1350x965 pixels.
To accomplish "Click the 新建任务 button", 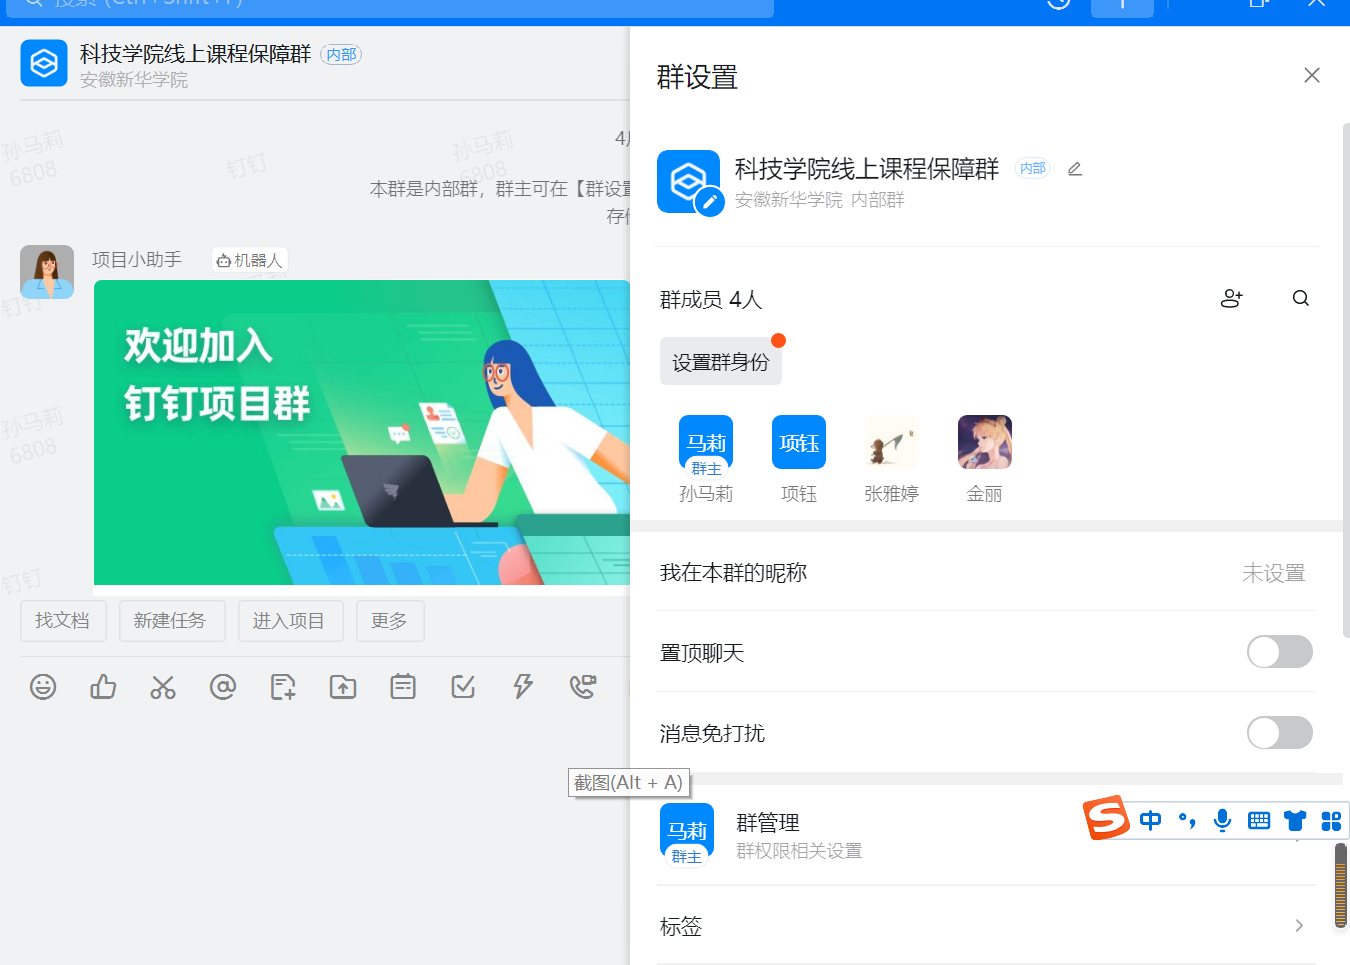I will [170, 621].
